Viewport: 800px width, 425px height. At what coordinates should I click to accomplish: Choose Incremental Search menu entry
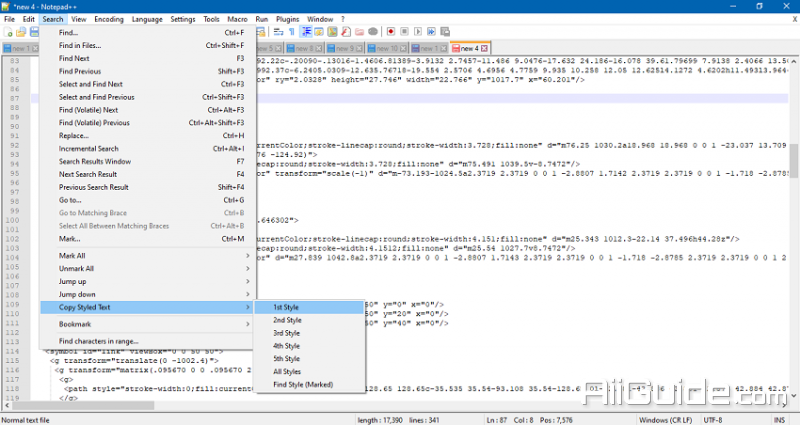[x=147, y=148]
